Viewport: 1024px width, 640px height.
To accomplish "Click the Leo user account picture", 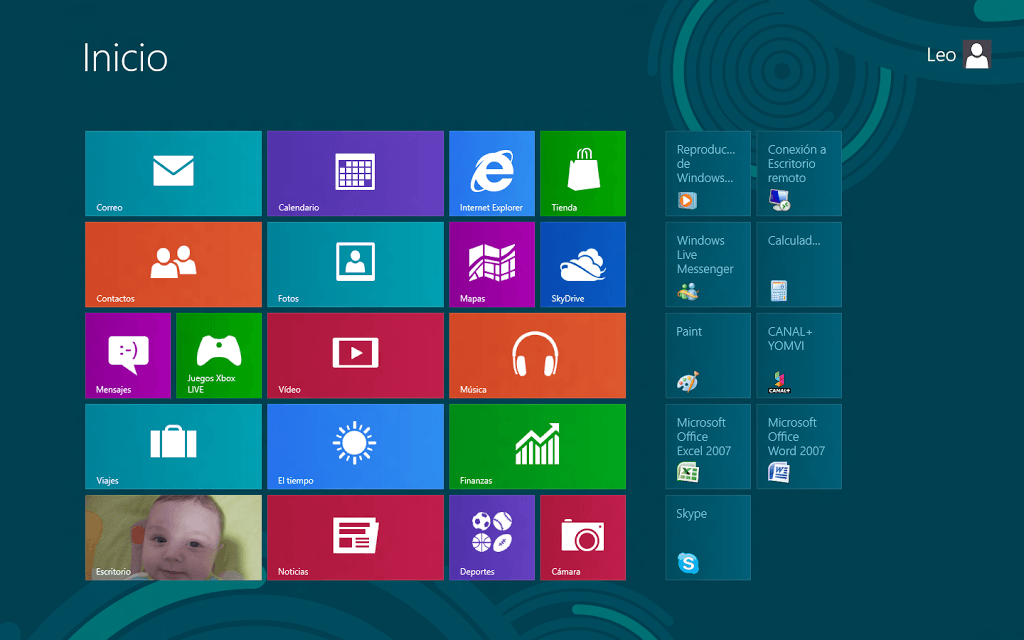I will 977,54.
